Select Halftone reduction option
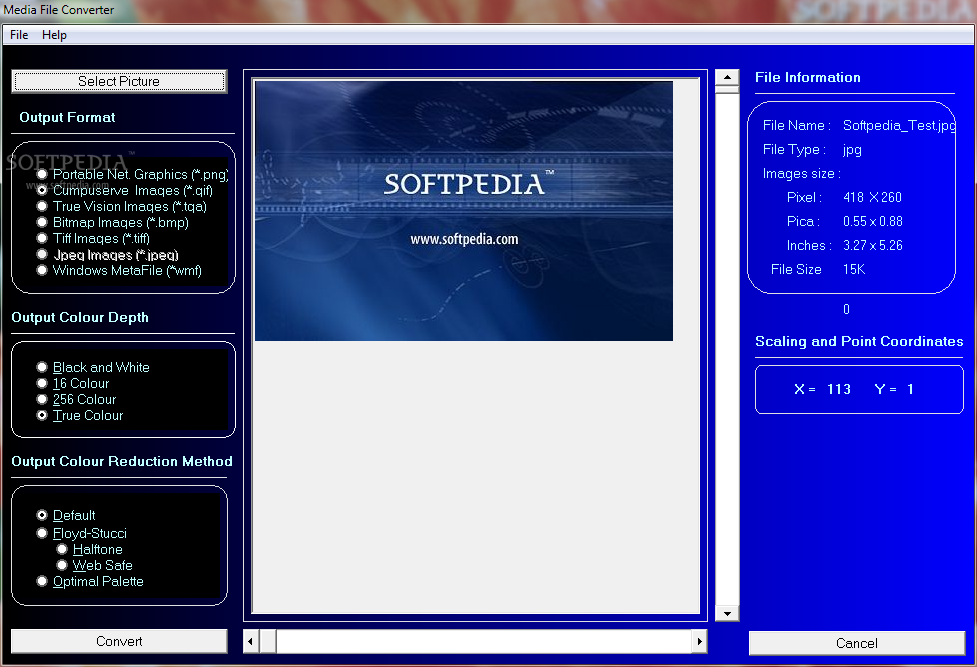The width and height of the screenshot is (977, 667). pyautogui.click(x=90, y=549)
